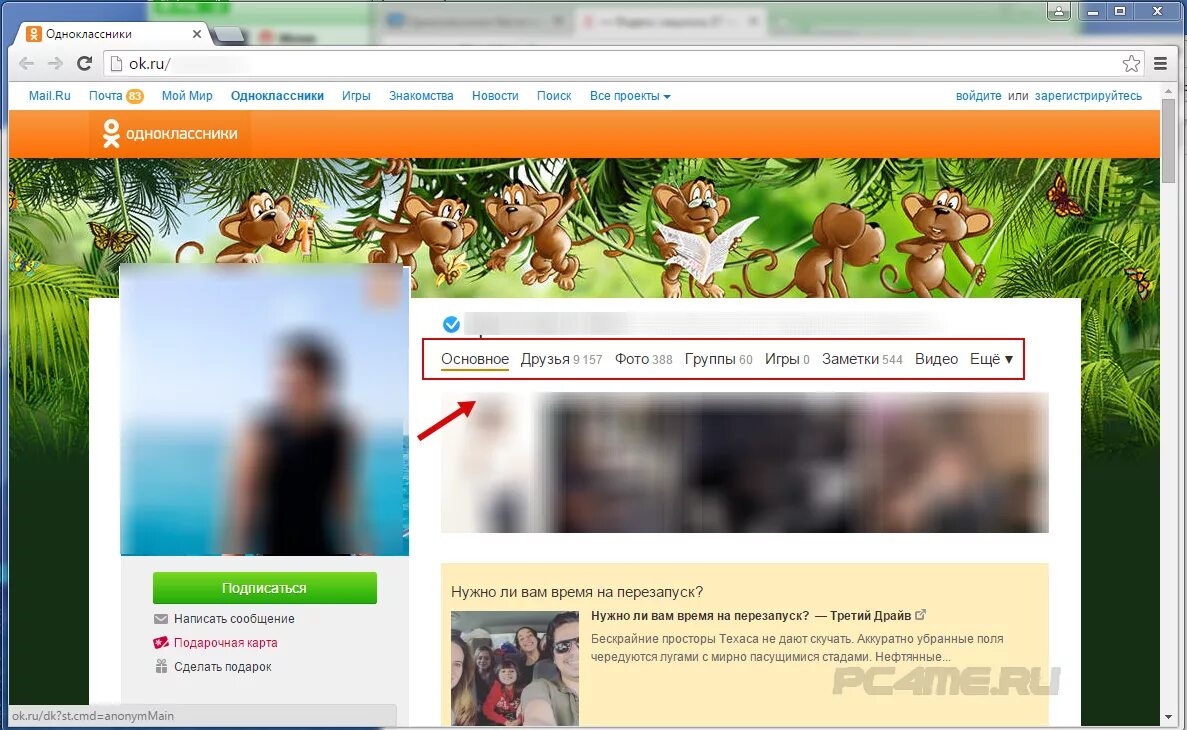
Task: Click Подарочная карта link
Action: tap(226, 643)
